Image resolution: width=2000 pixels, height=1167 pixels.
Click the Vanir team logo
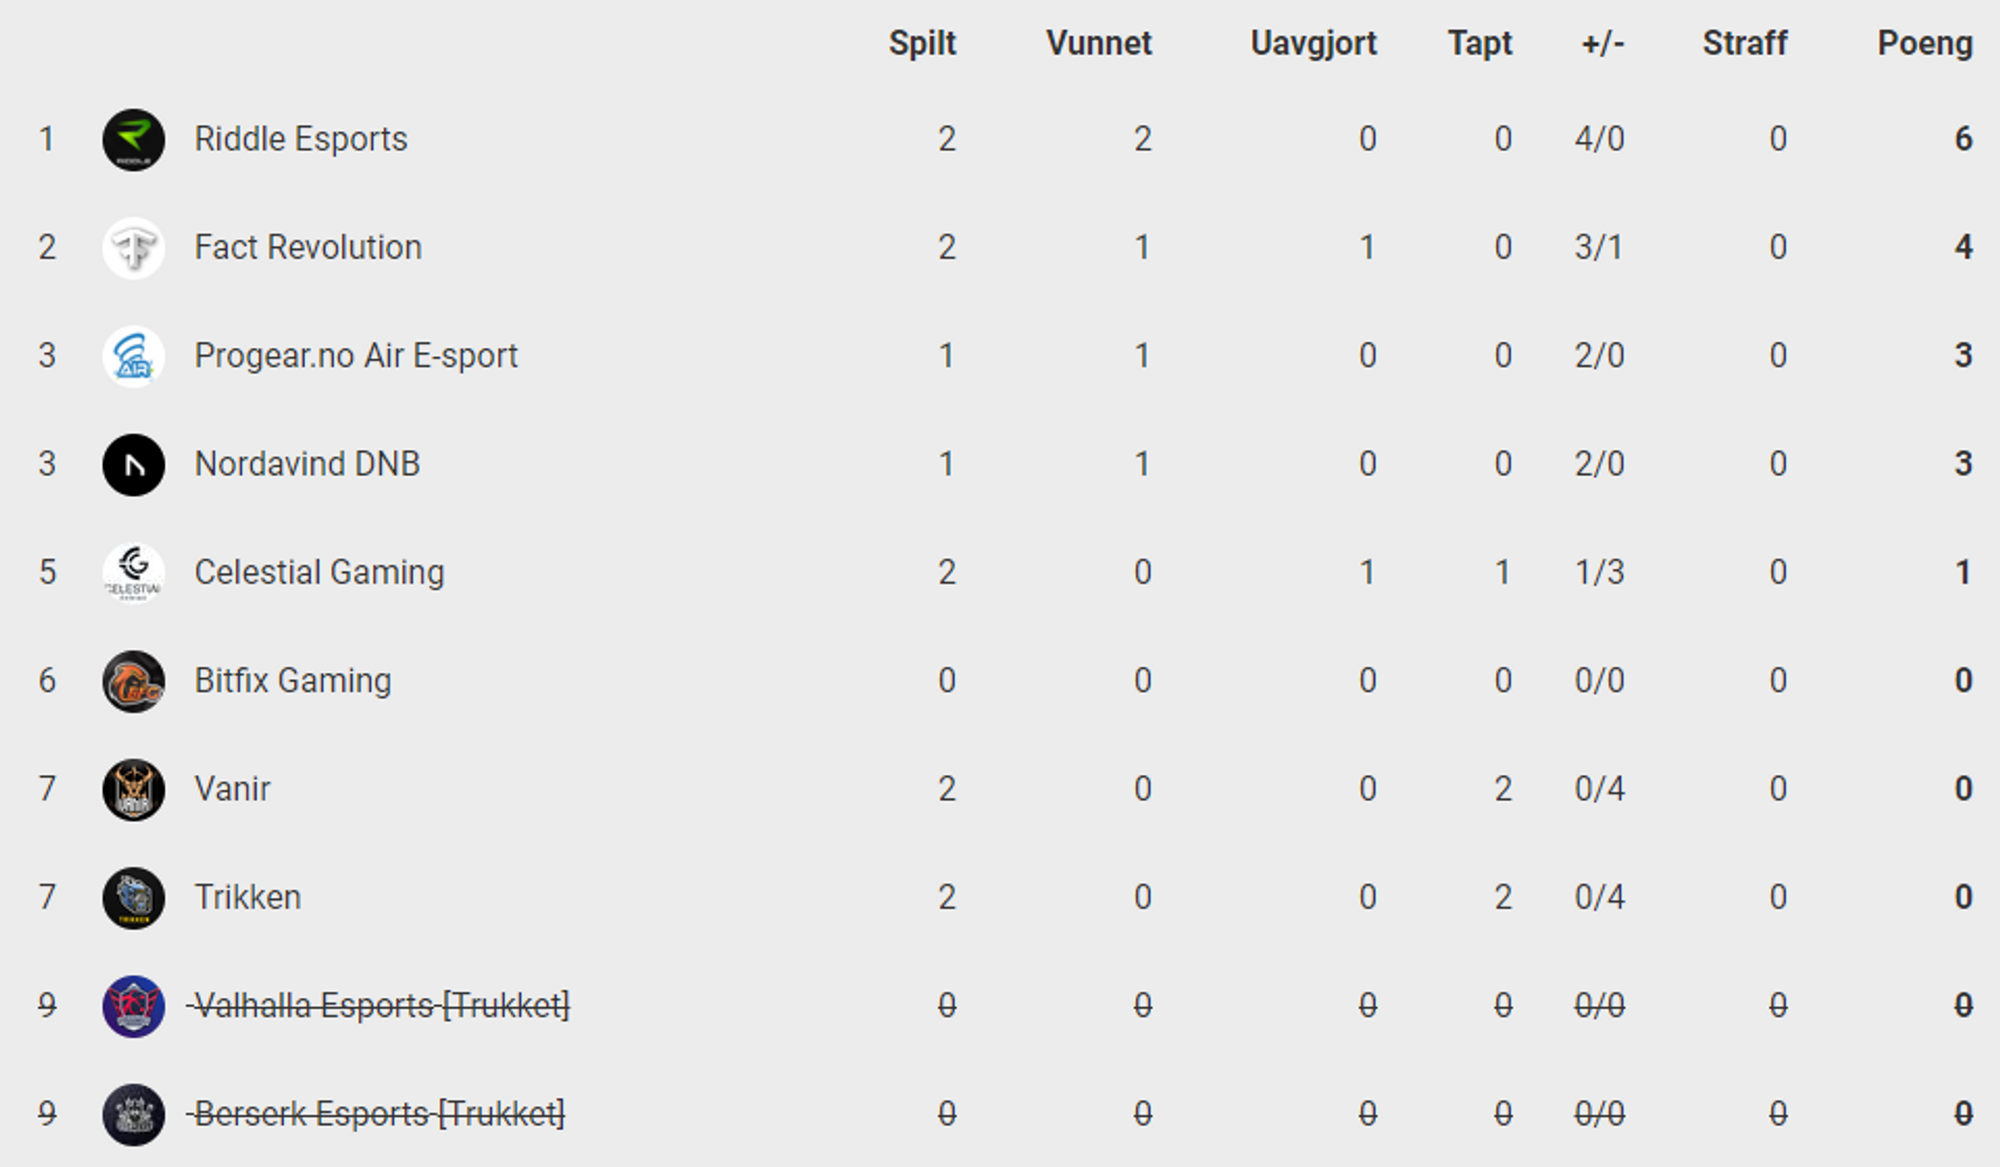(x=134, y=790)
